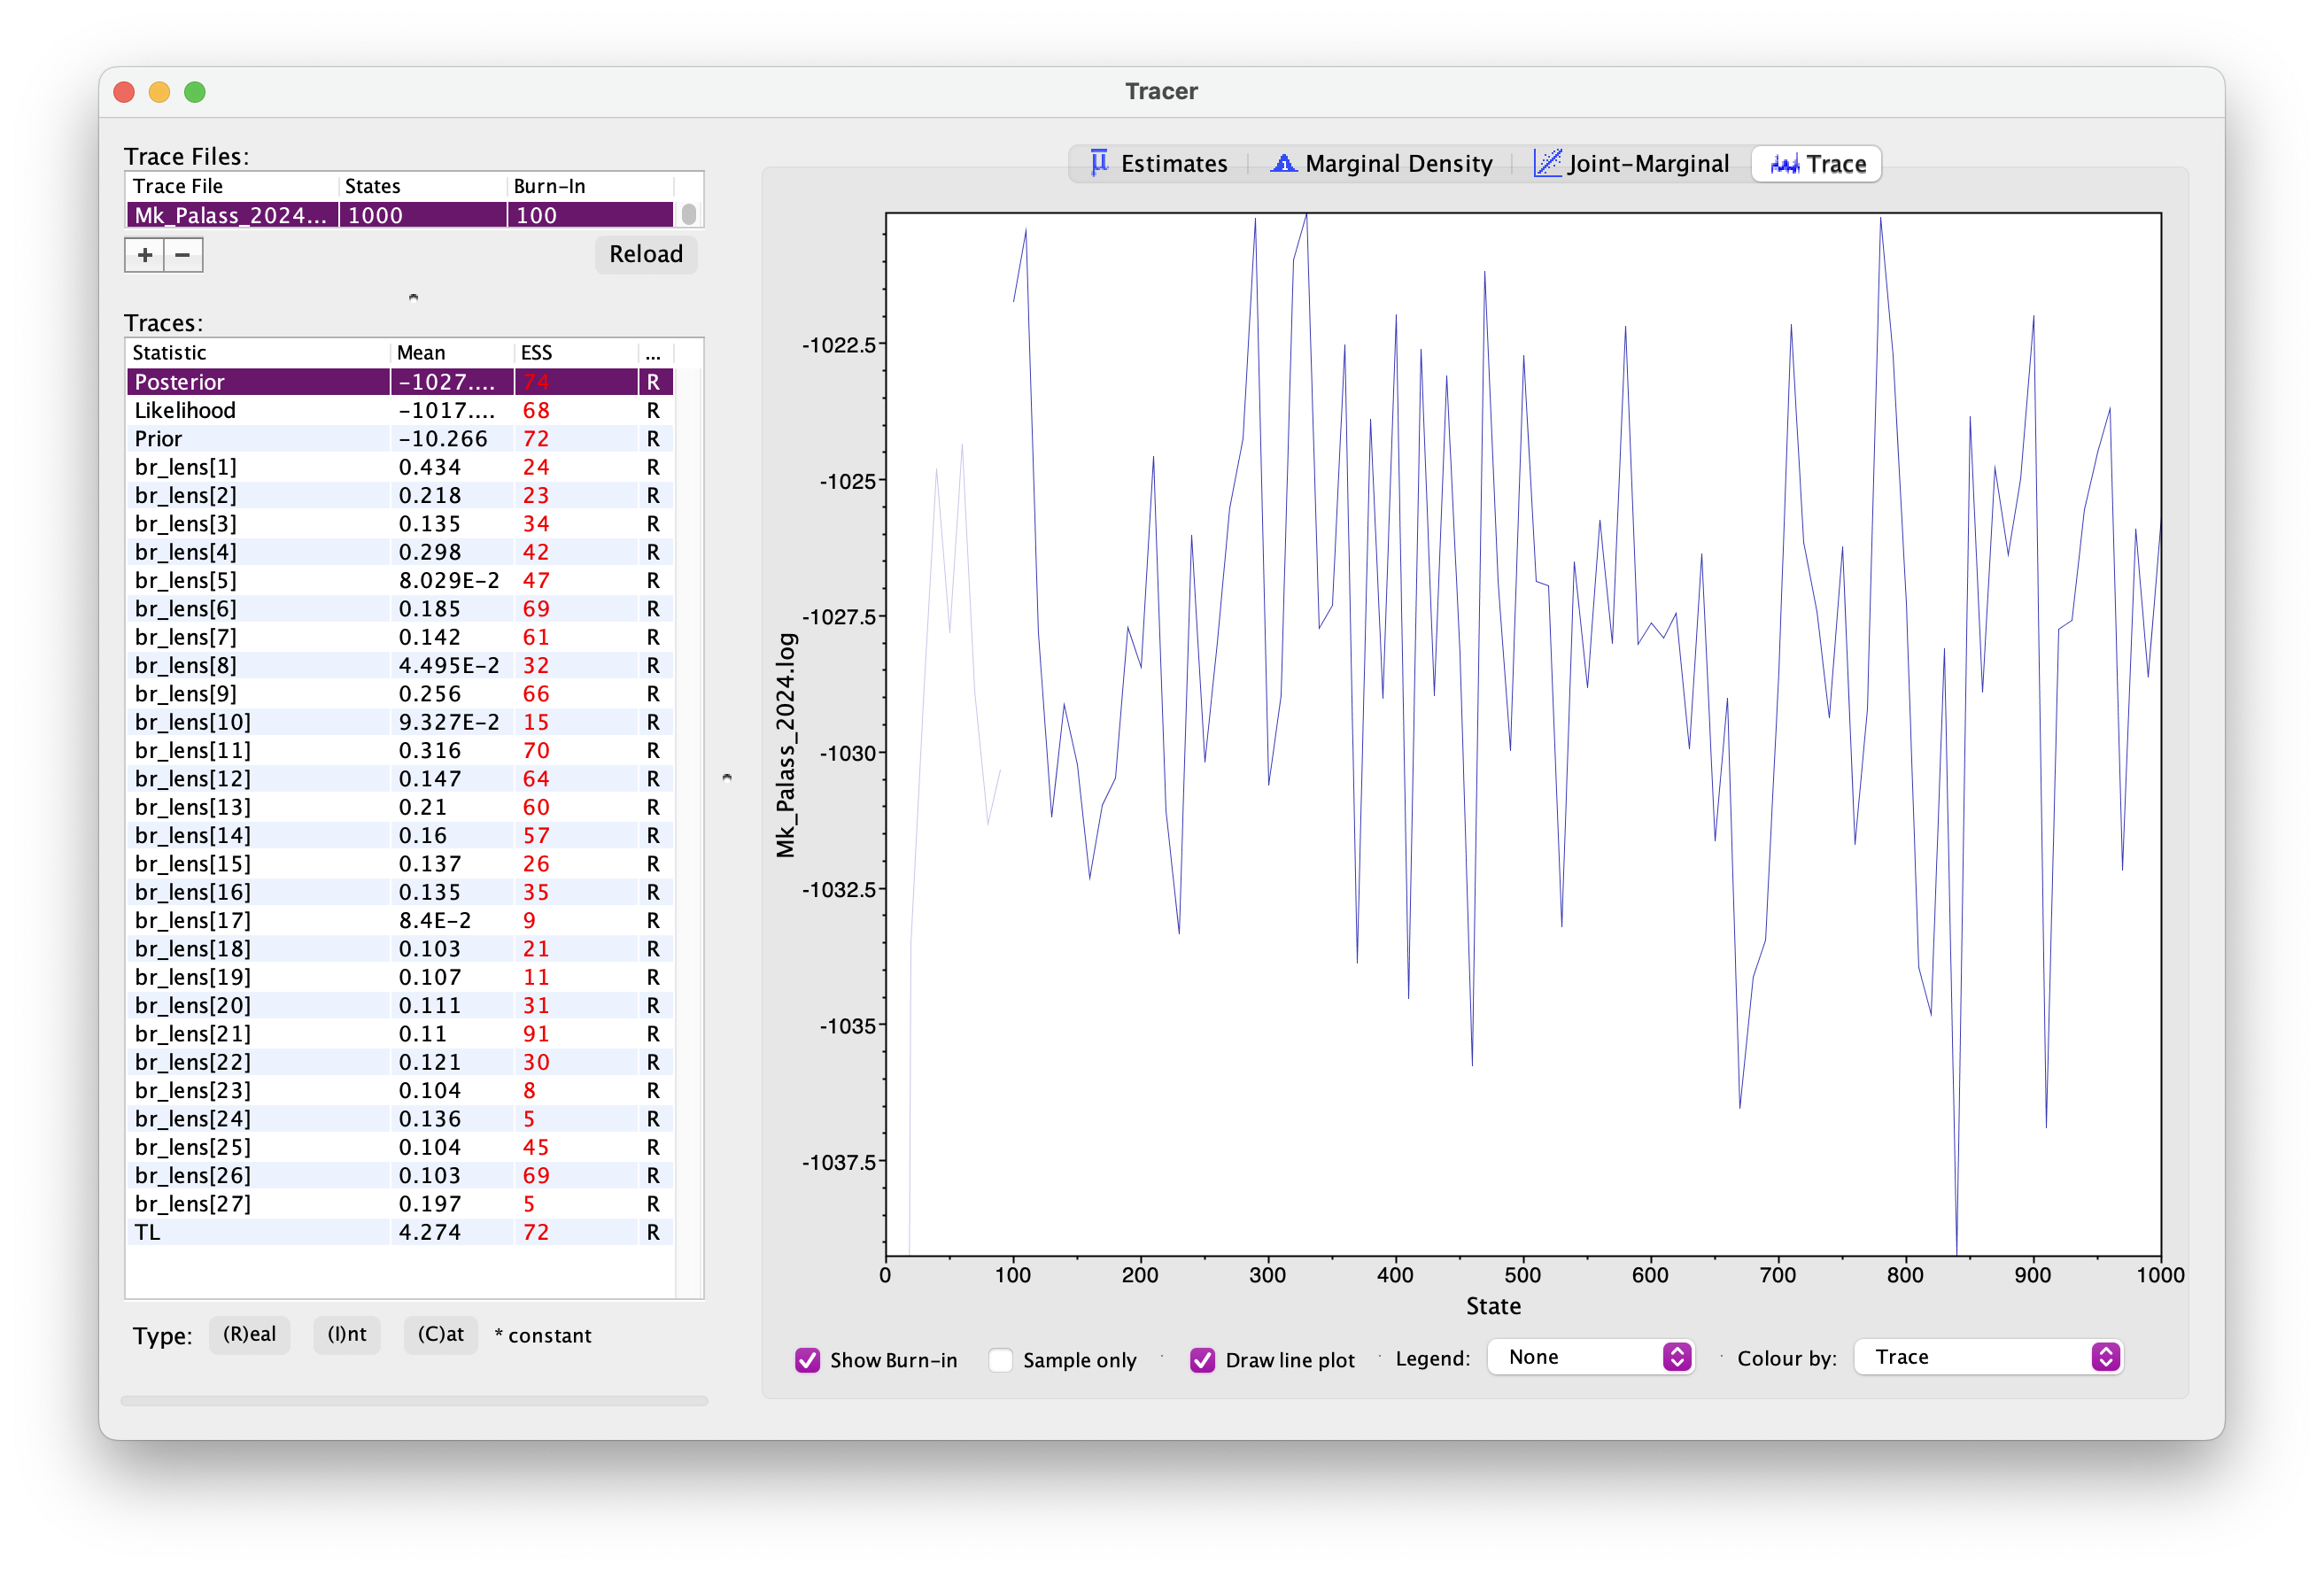Click the Joint-Marginal scatter plot icon

(x=1546, y=163)
